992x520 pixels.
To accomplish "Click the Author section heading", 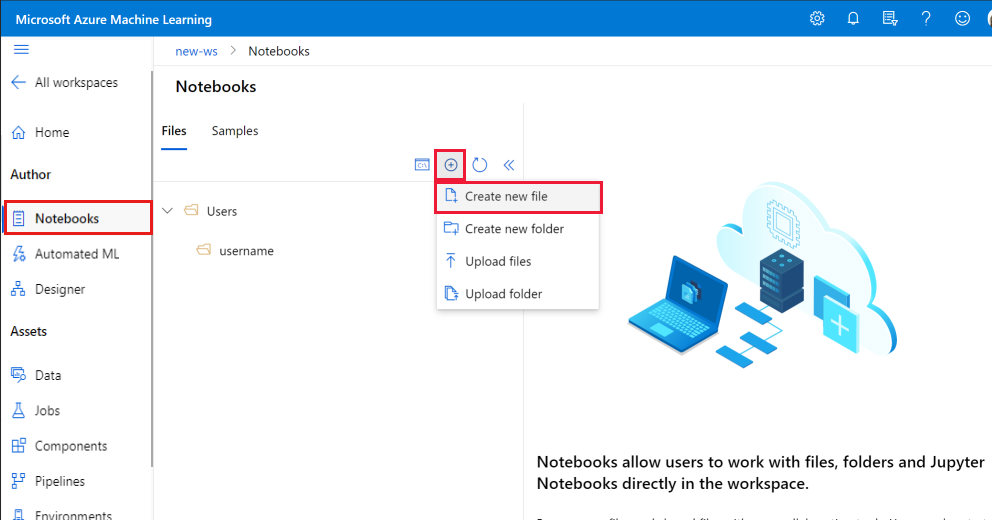I will tap(30, 175).
